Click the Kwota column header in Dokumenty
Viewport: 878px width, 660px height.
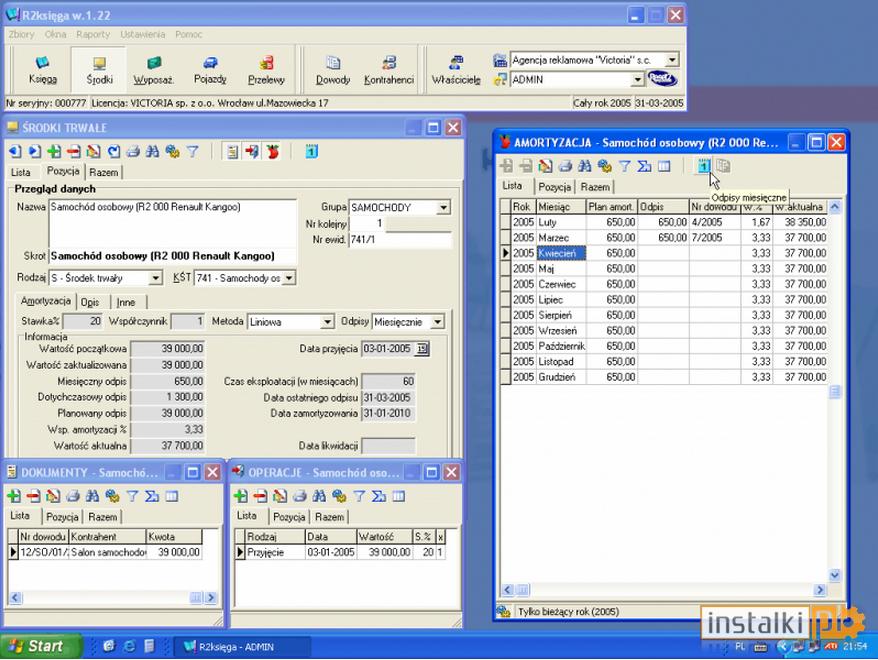point(174,536)
